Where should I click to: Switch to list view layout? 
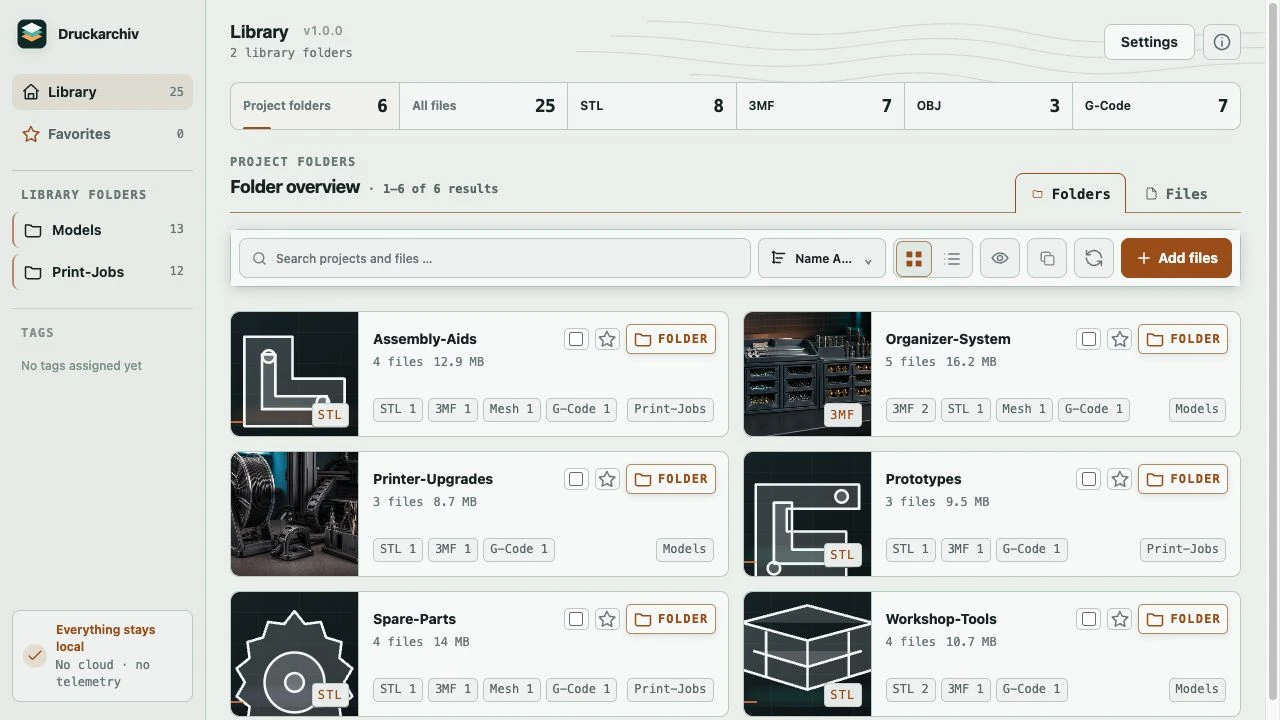pyautogui.click(x=952, y=258)
